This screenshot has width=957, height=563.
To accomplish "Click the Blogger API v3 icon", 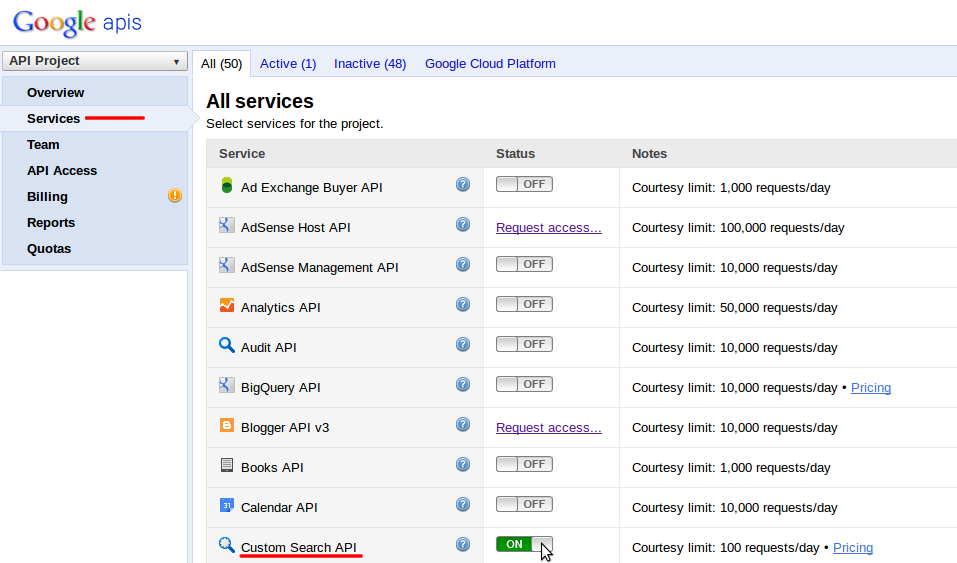I will point(226,426).
